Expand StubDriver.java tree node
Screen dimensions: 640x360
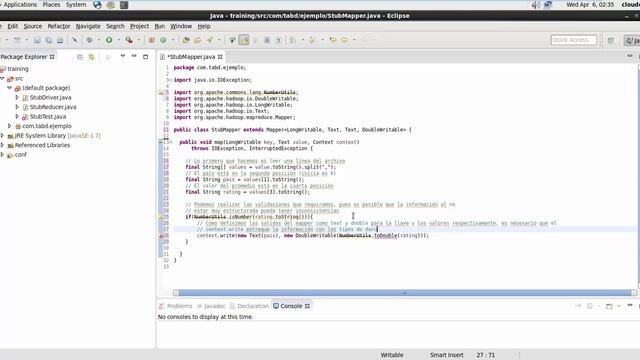point(17,97)
